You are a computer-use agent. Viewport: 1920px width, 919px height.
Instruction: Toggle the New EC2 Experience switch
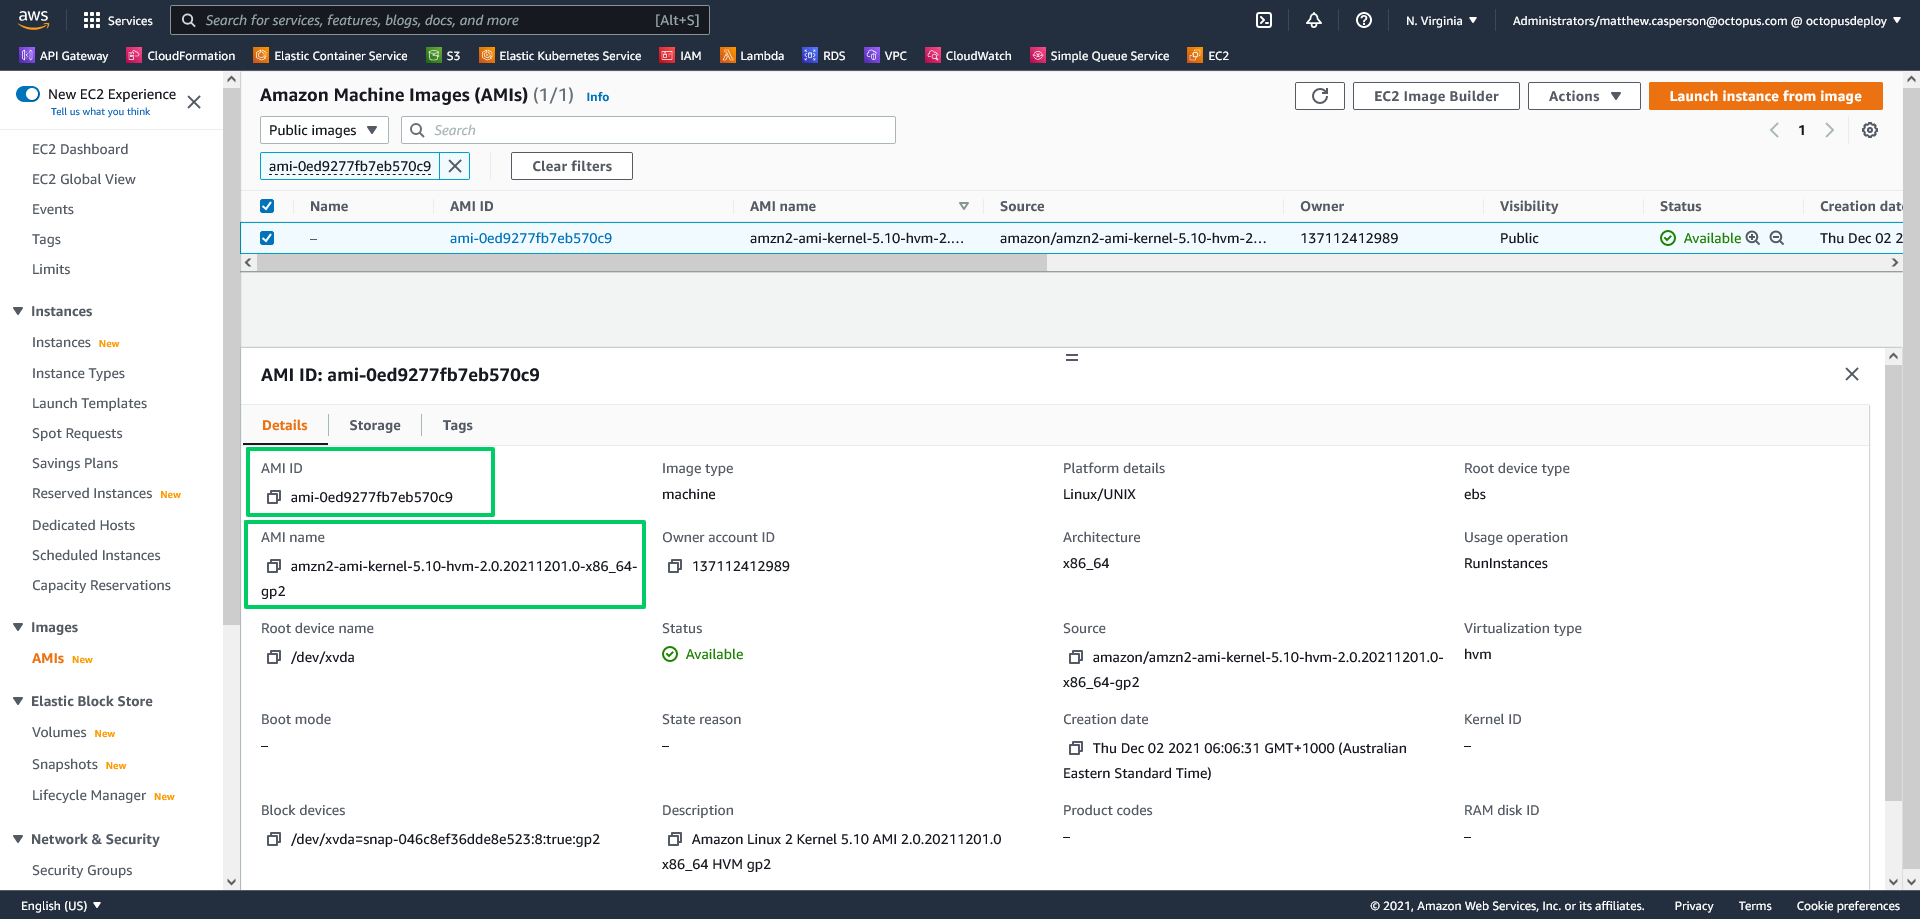[28, 94]
